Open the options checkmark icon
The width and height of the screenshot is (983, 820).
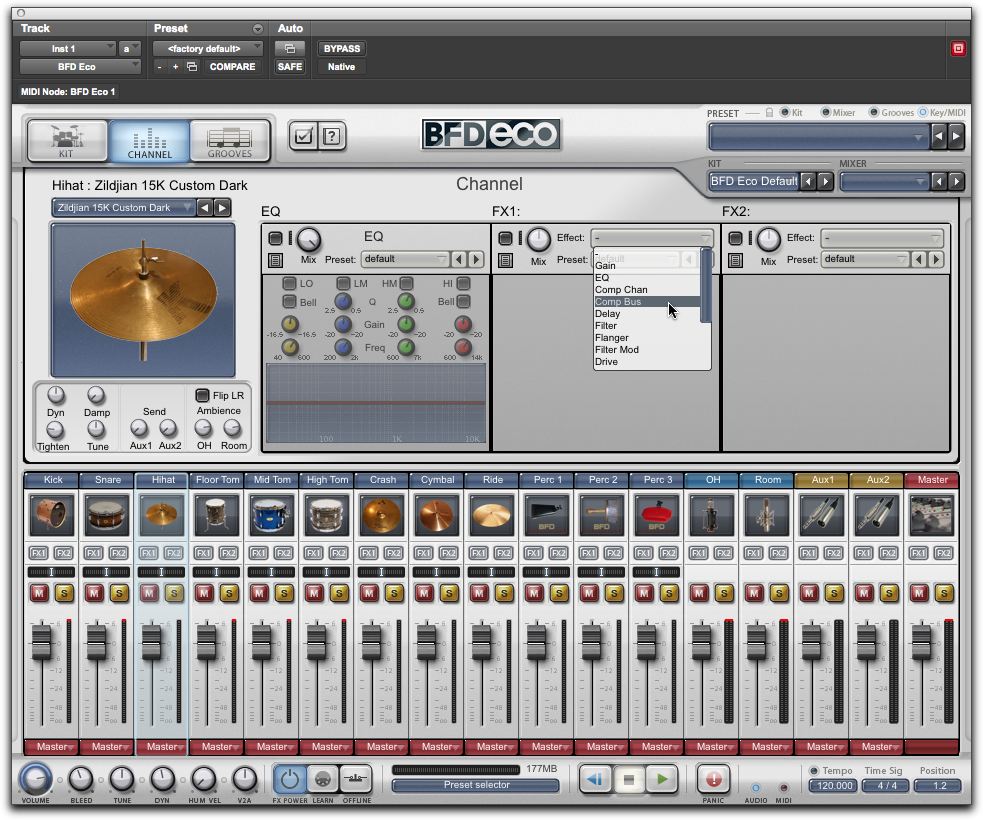[x=303, y=136]
